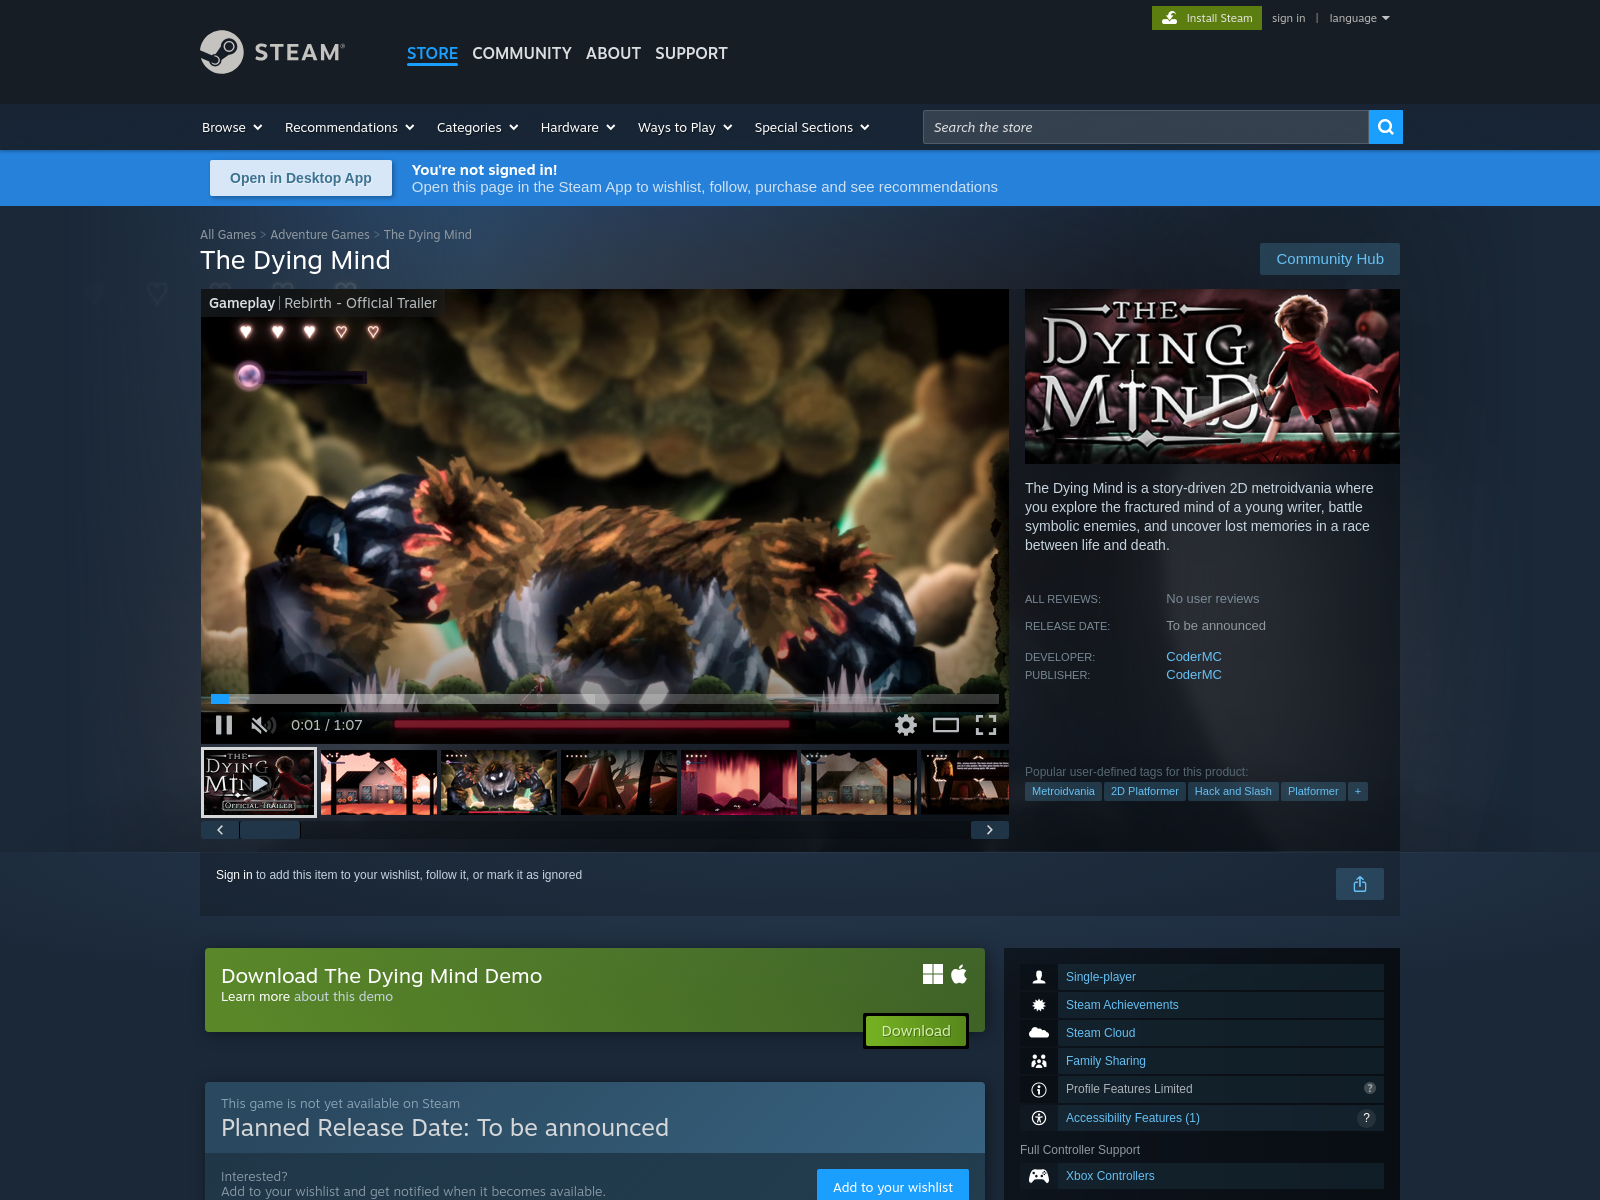Open the CoderMC developer link
The width and height of the screenshot is (1600, 1200).
tap(1194, 657)
